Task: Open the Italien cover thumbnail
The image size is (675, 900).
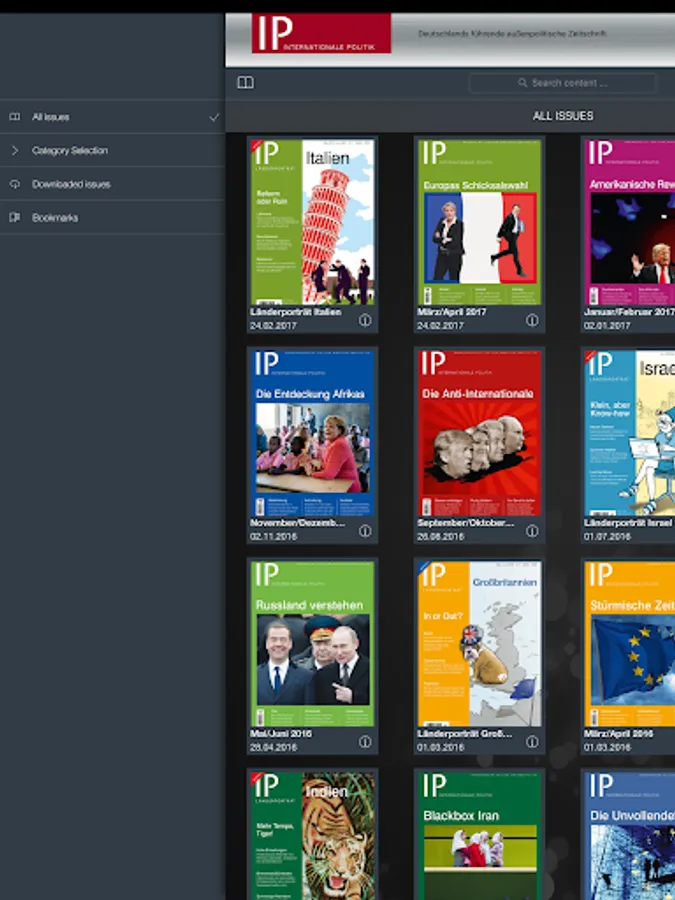Action: pos(312,222)
